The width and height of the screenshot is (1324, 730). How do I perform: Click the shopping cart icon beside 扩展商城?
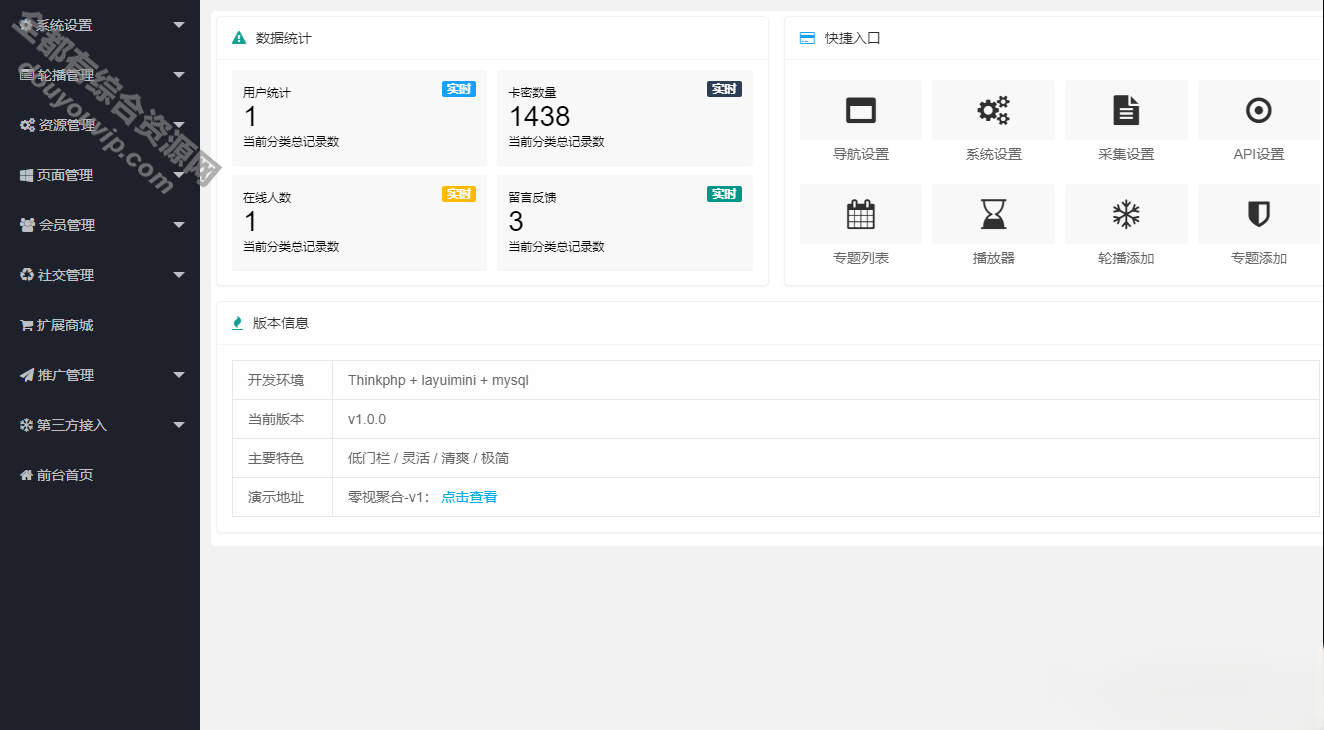(x=27, y=325)
